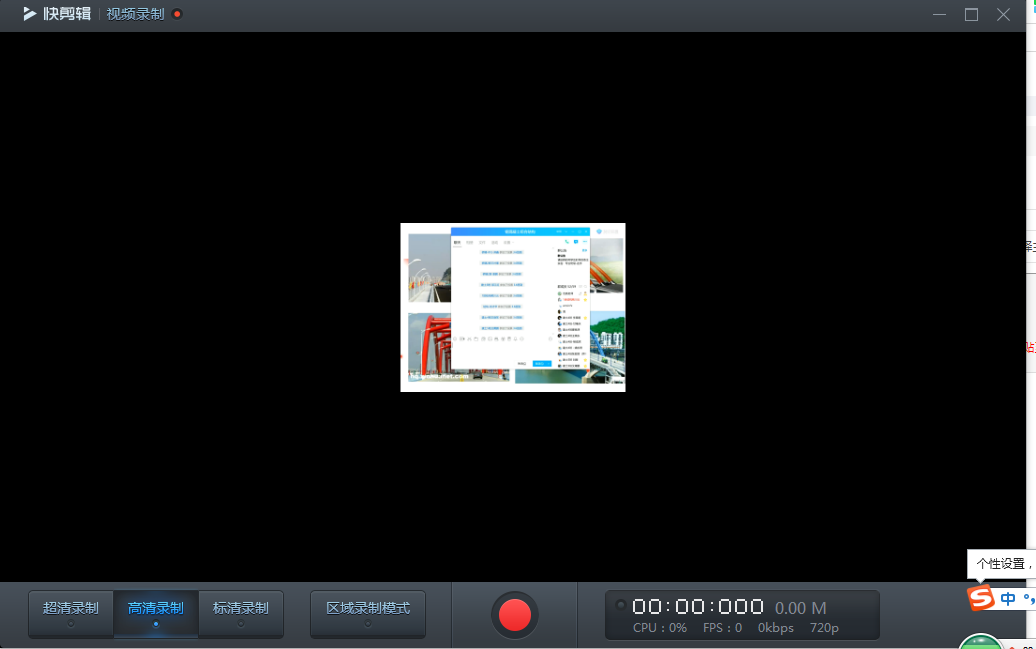Image resolution: width=1036 pixels, height=649 pixels.
Task: Click the 视频录制 title label
Action: 135,14
